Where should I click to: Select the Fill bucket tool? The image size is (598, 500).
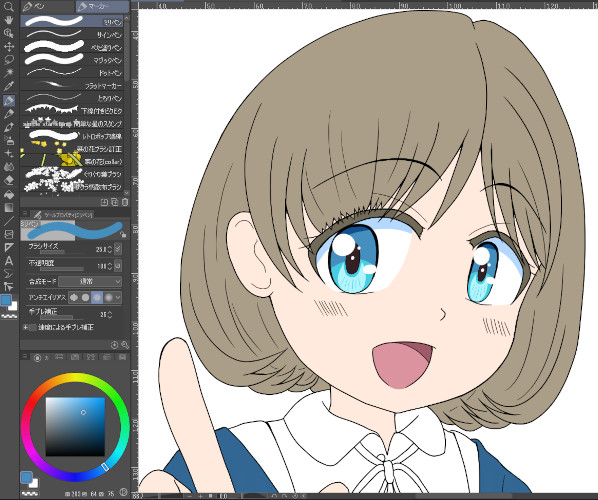click(x=8, y=194)
